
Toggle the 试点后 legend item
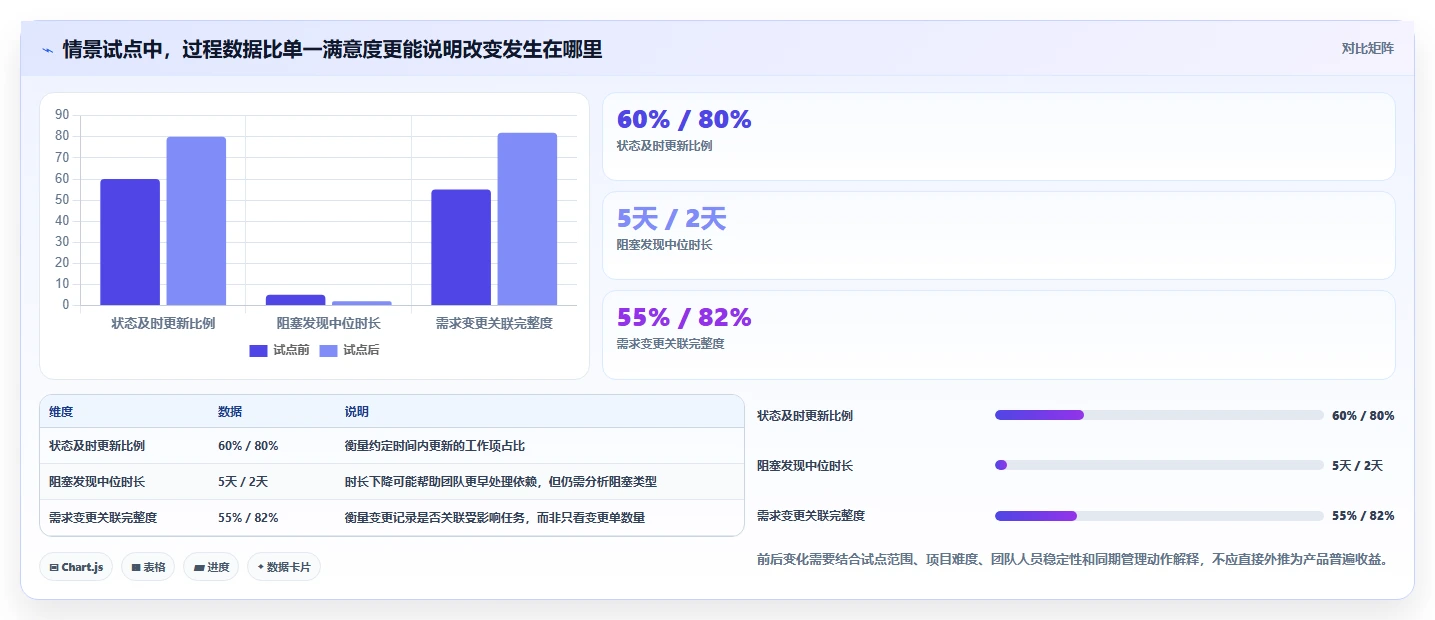pyautogui.click(x=349, y=350)
